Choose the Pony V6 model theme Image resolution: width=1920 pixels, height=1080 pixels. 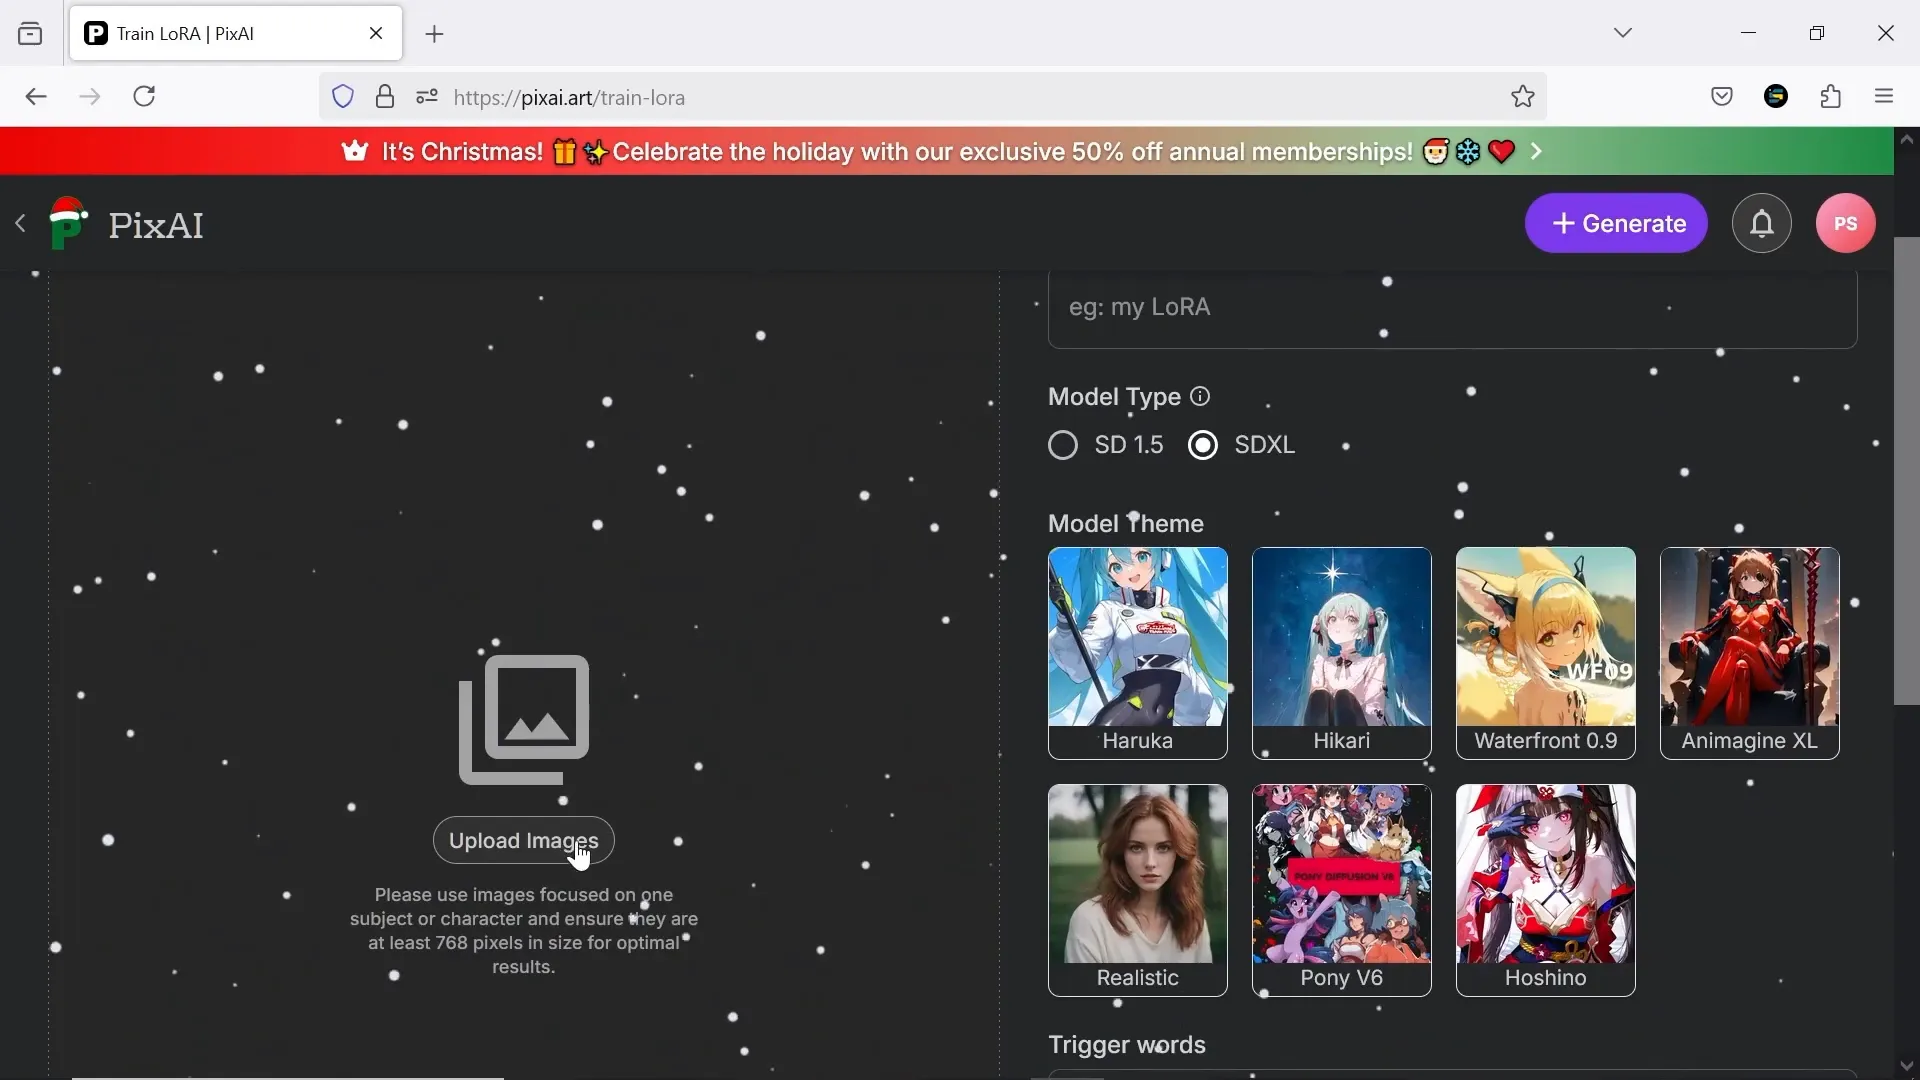coord(1342,890)
